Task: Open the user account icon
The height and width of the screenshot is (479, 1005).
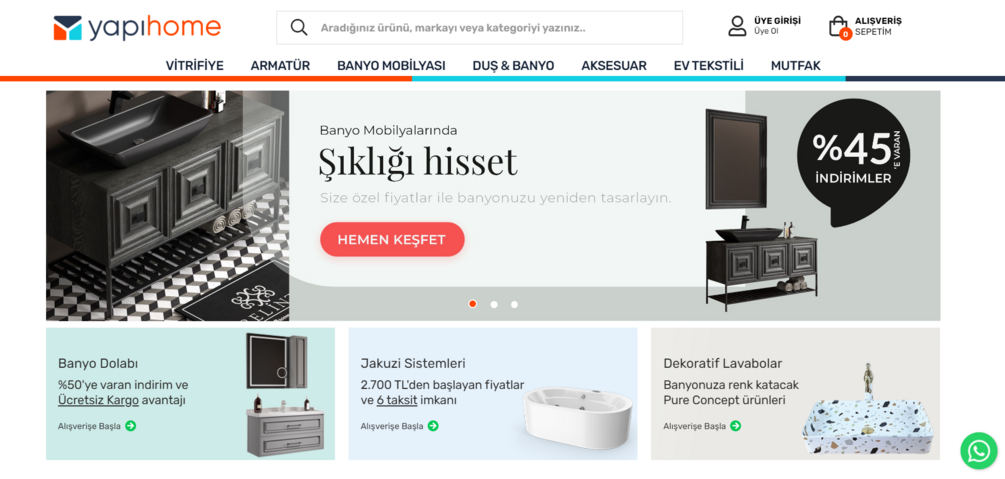Action: click(738, 26)
